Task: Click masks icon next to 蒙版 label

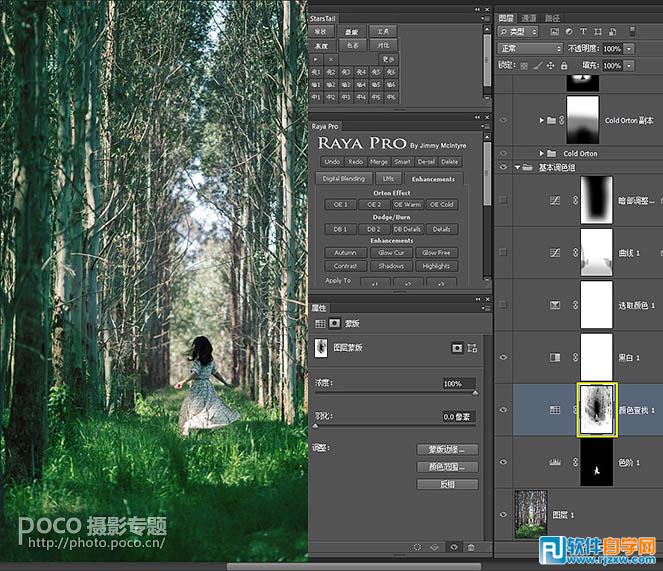Action: (x=334, y=324)
